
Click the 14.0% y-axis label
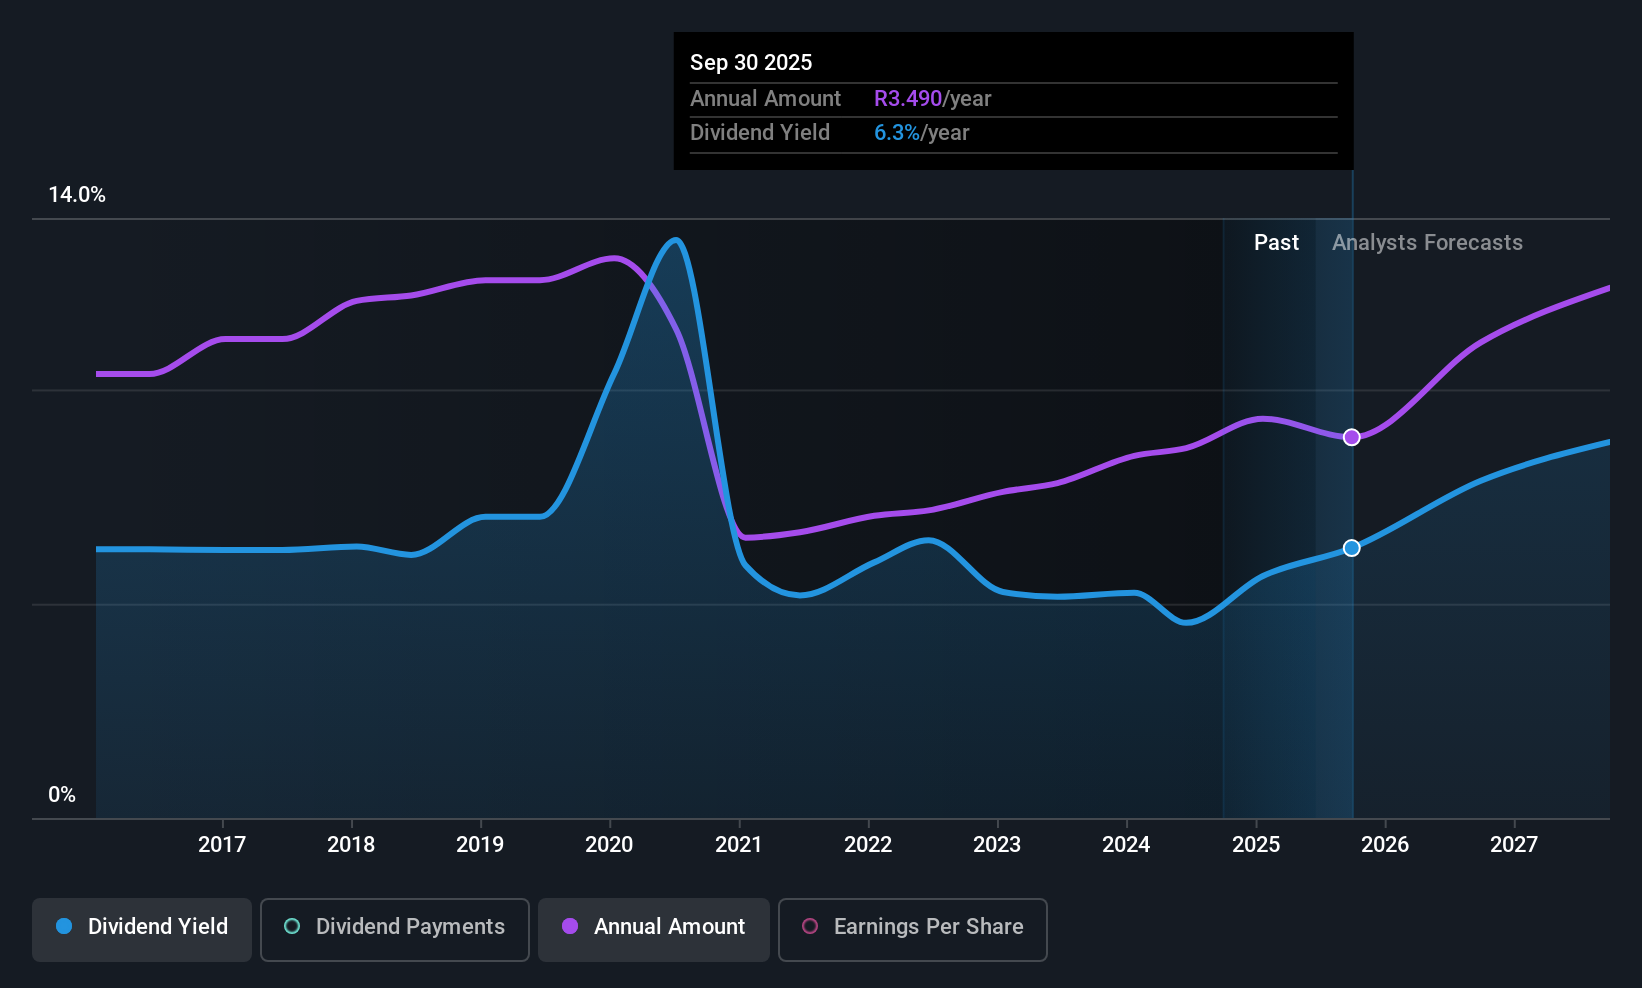[x=77, y=195]
